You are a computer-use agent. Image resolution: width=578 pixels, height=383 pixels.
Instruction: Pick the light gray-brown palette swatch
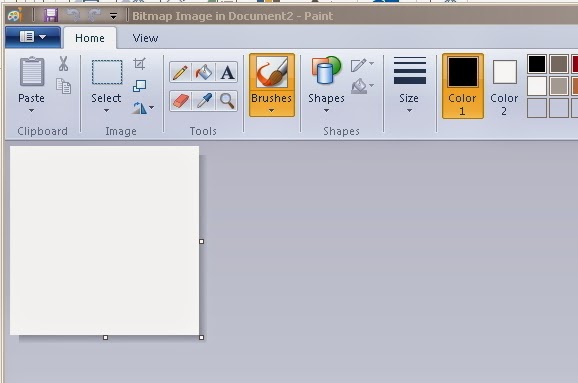tap(559, 86)
